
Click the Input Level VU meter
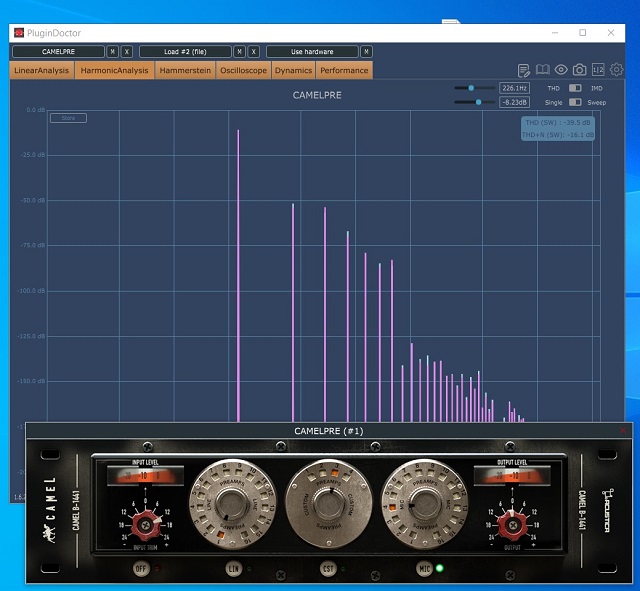[x=145, y=476]
